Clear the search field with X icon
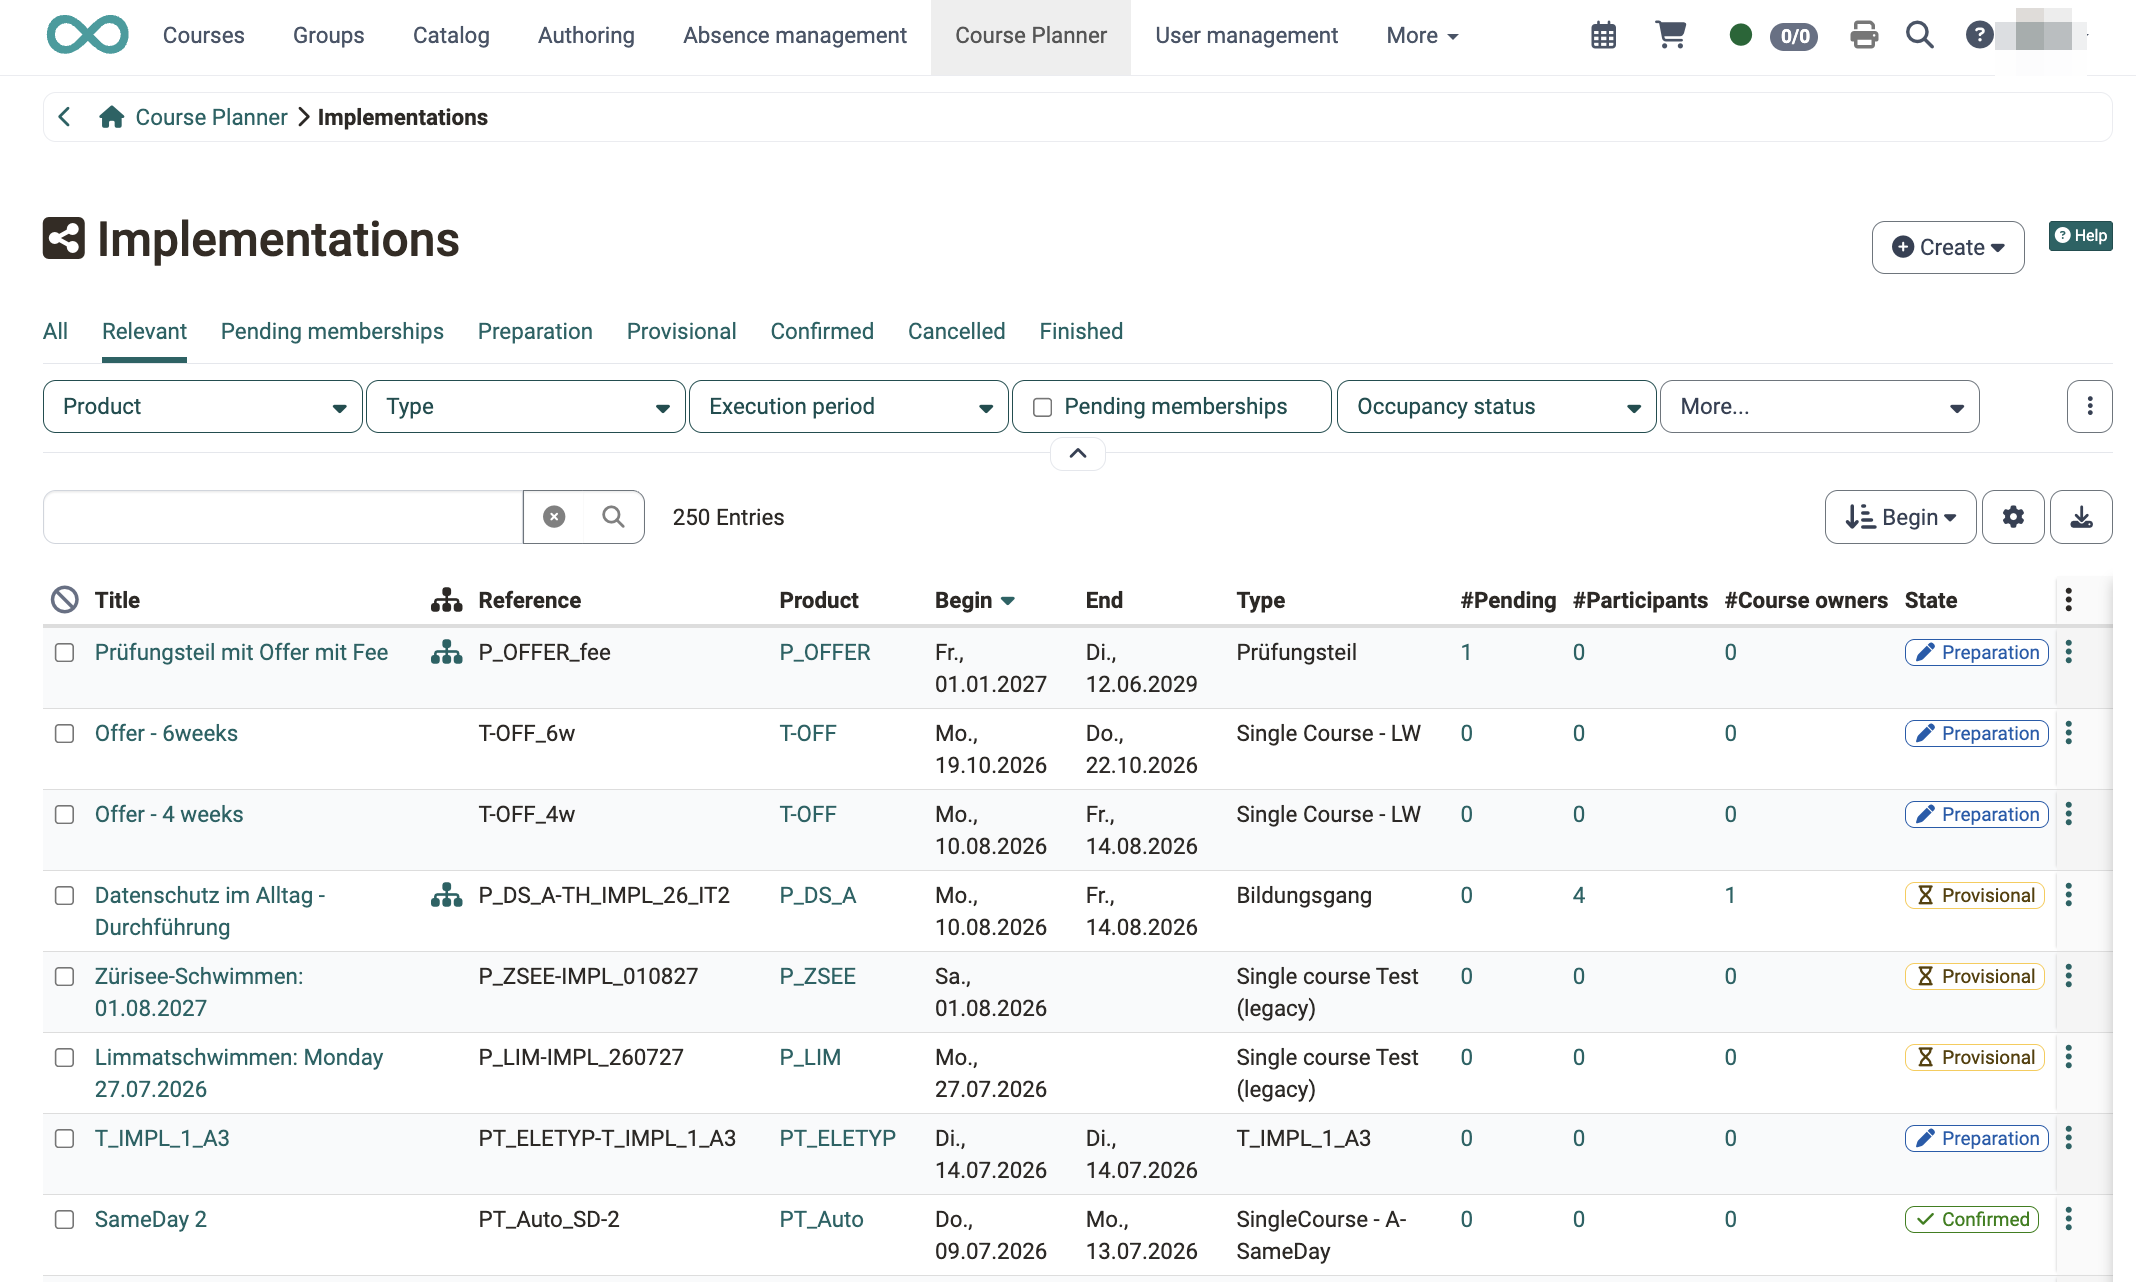 point(554,517)
